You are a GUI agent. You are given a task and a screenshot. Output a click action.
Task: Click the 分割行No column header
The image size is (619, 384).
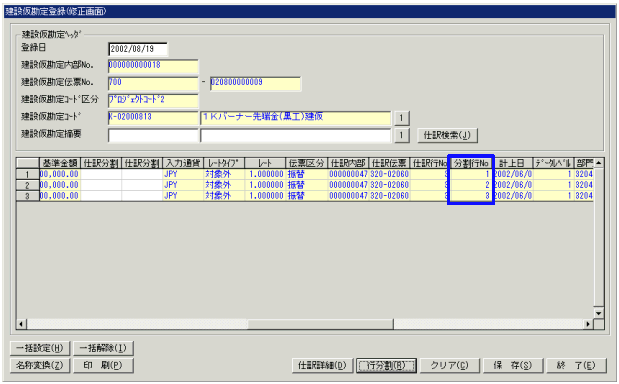point(471,163)
